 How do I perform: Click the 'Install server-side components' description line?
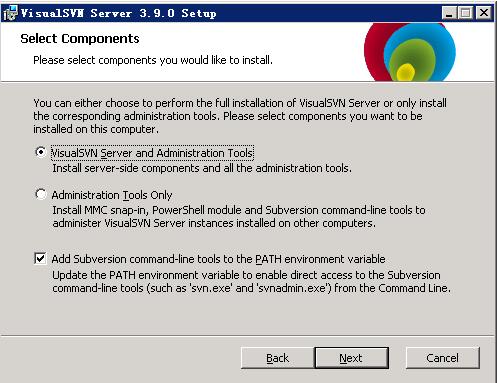point(202,168)
